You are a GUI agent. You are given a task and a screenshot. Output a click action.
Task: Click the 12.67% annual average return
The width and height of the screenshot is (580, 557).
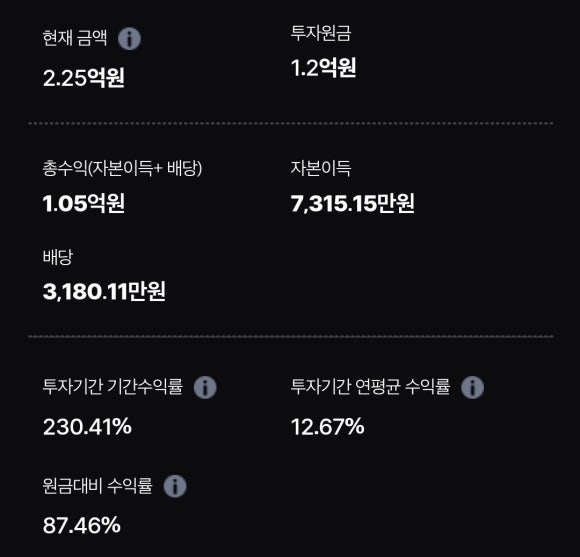click(x=328, y=426)
